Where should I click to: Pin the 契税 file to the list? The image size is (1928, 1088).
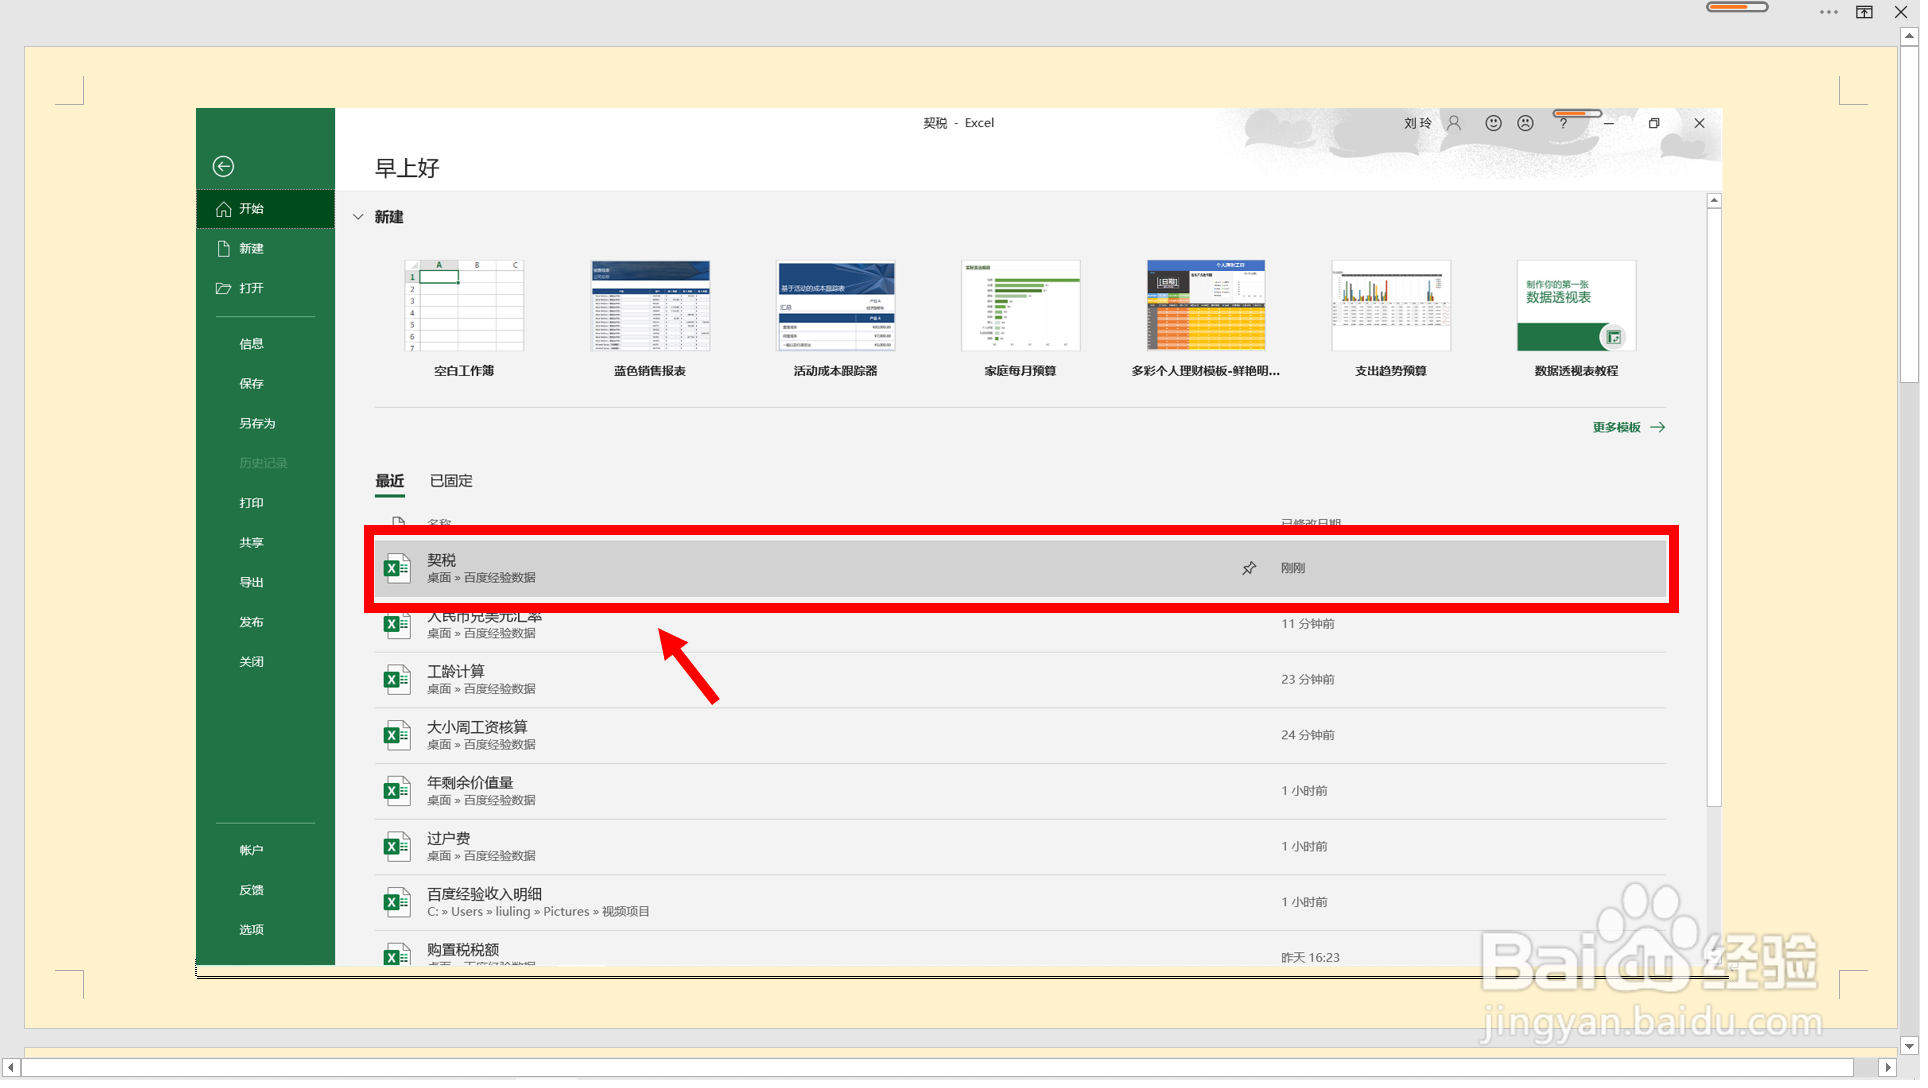pos(1254,571)
